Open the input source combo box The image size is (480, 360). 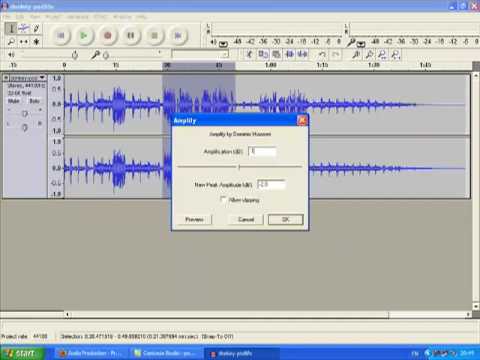click(200, 54)
